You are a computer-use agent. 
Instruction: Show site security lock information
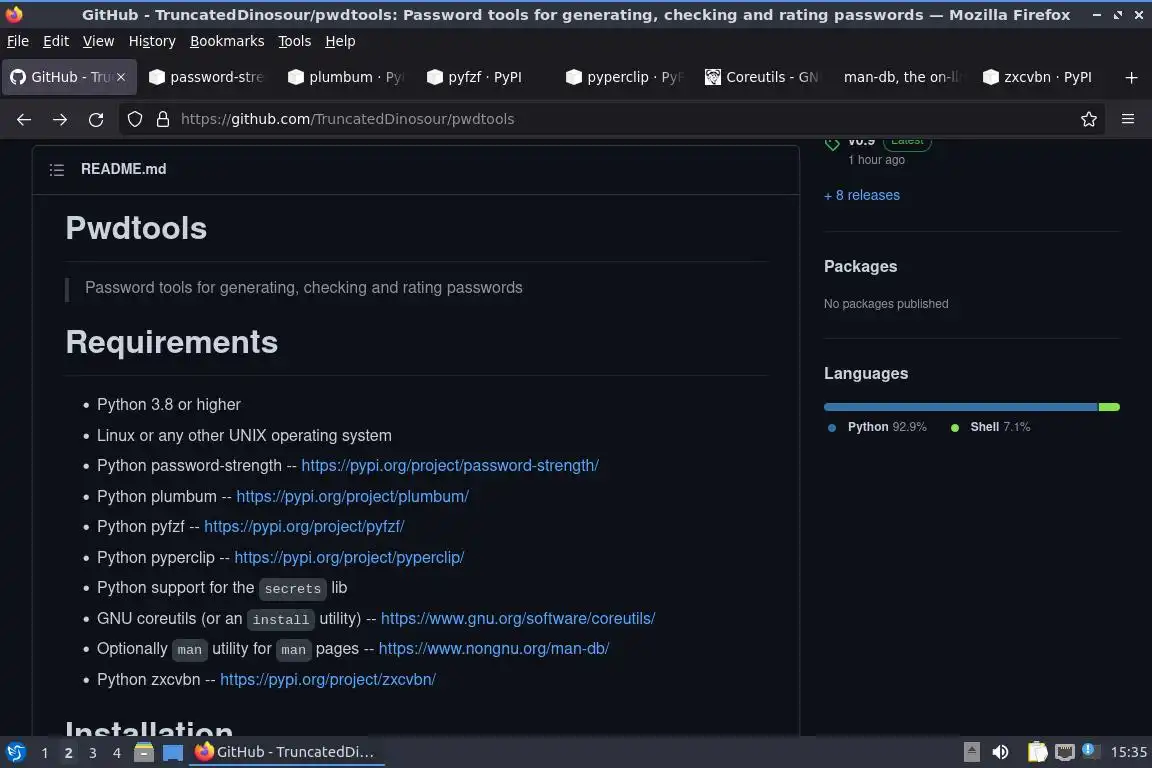point(163,119)
